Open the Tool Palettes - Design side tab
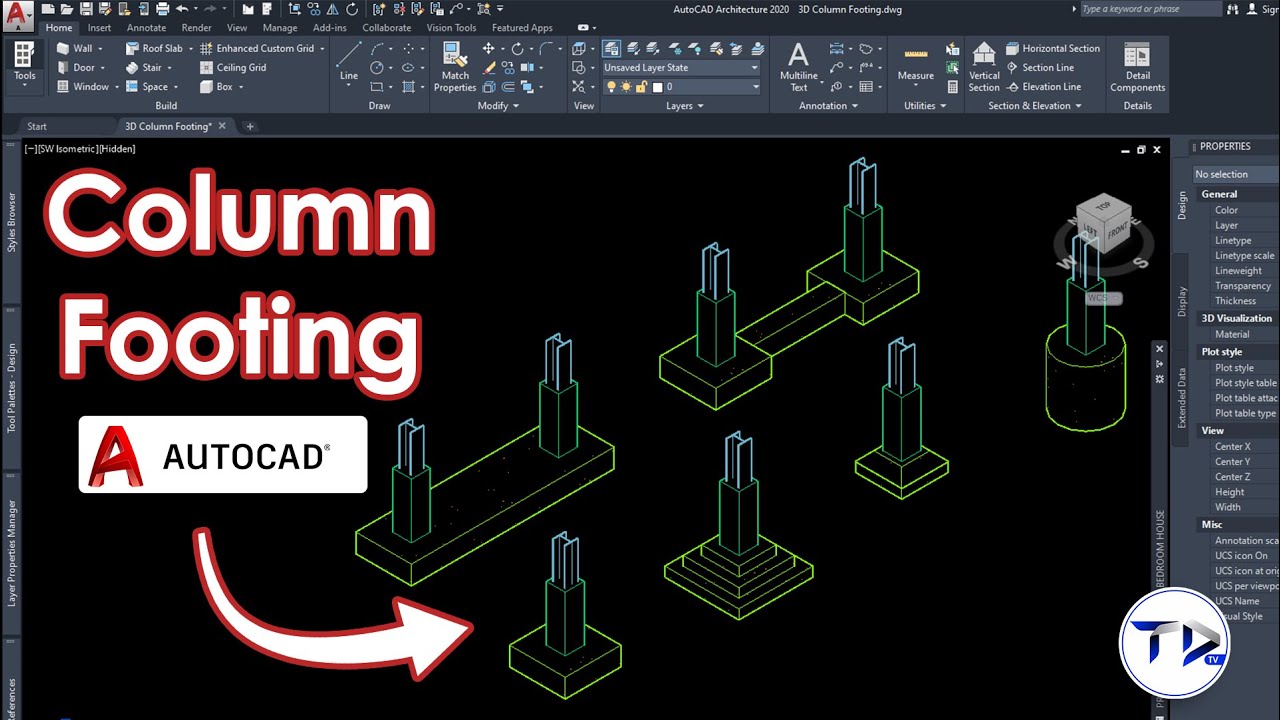Viewport: 1280px width, 720px height. coord(12,388)
